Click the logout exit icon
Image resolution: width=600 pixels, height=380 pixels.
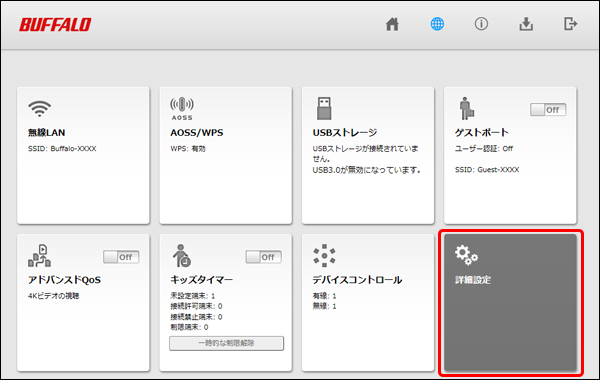coord(570,24)
